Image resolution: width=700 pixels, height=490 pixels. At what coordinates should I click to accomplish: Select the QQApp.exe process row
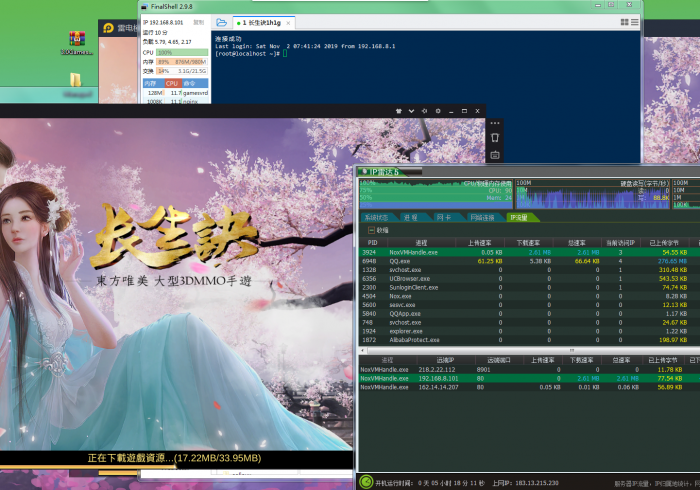click(529, 314)
